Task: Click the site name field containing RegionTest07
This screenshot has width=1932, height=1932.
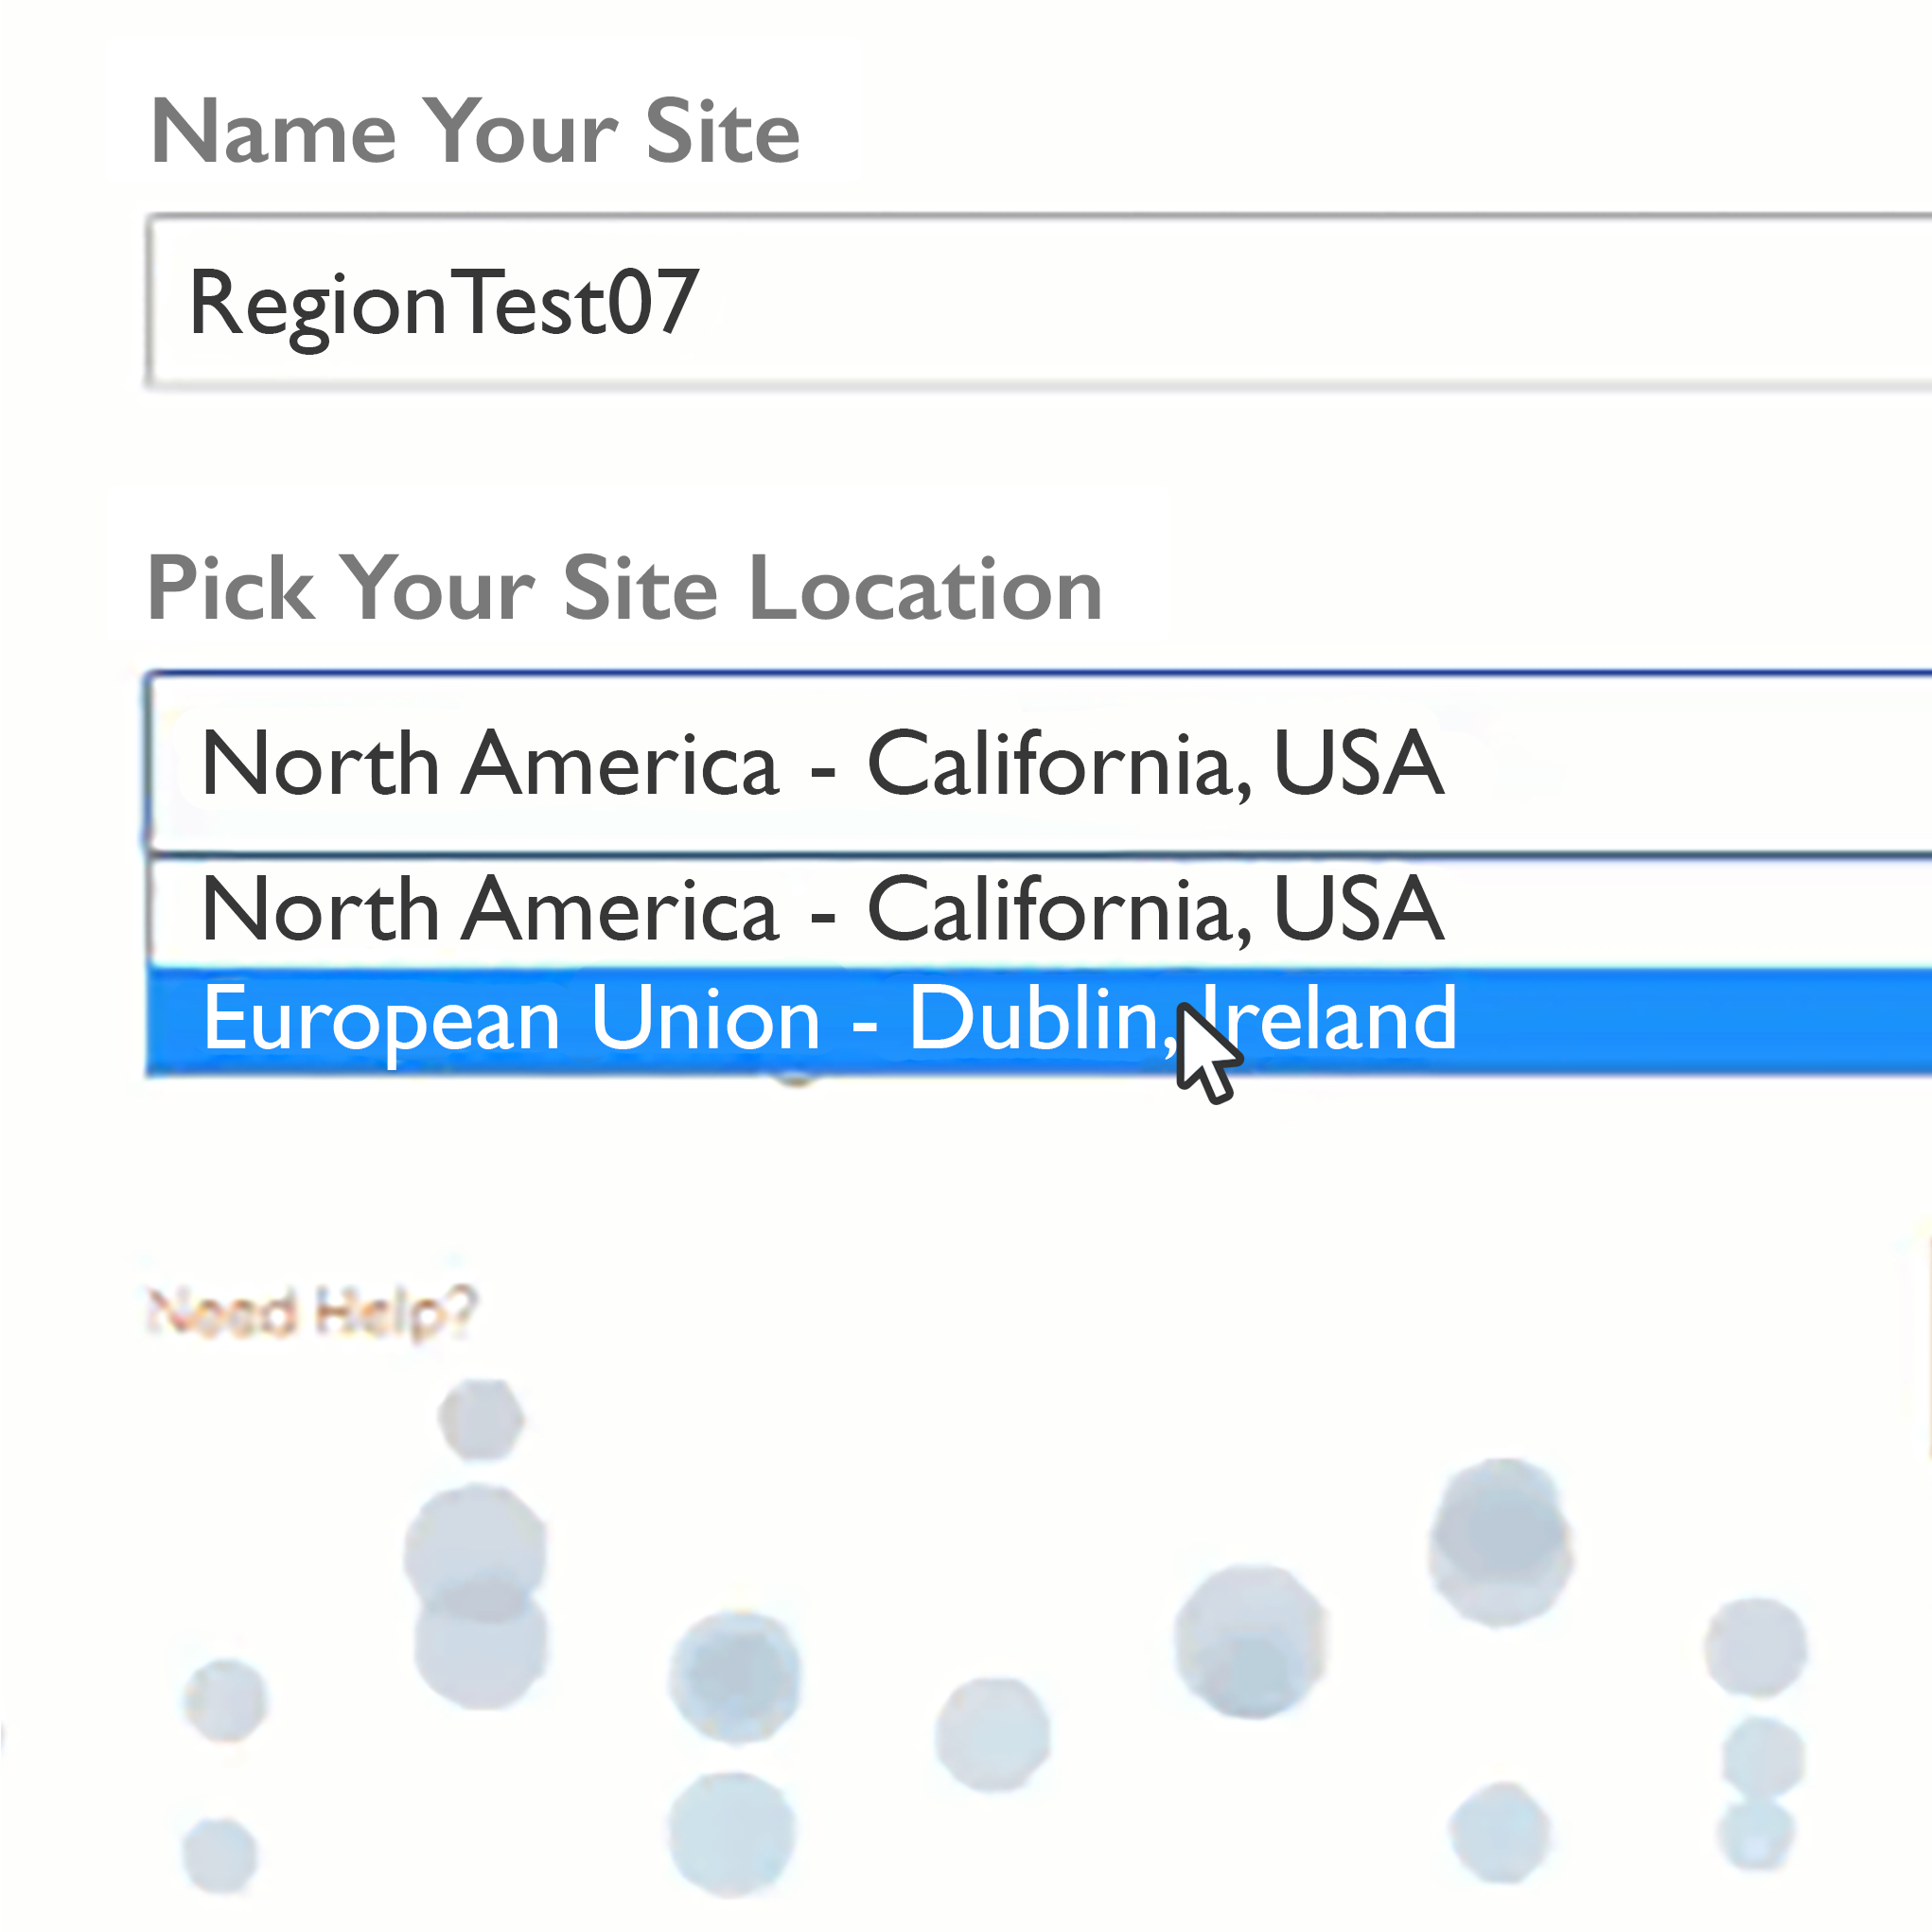Action: (x=1000, y=302)
